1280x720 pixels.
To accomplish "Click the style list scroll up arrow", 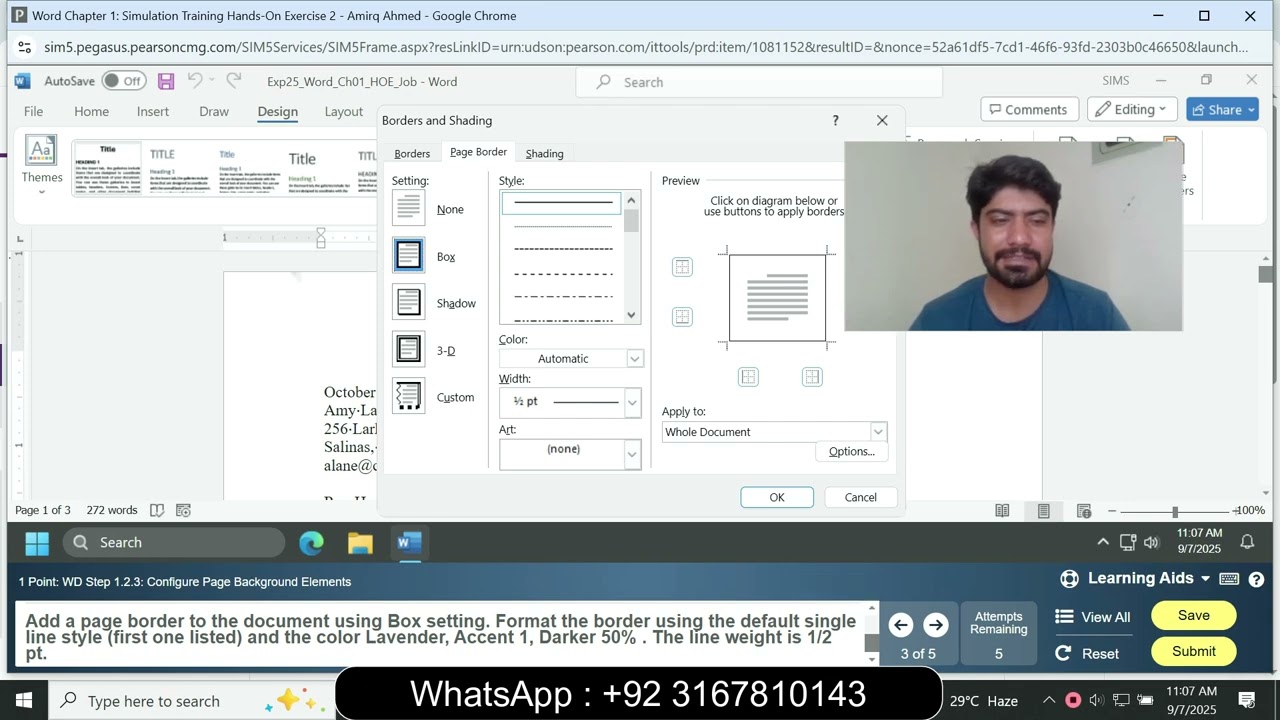I will tap(631, 201).
